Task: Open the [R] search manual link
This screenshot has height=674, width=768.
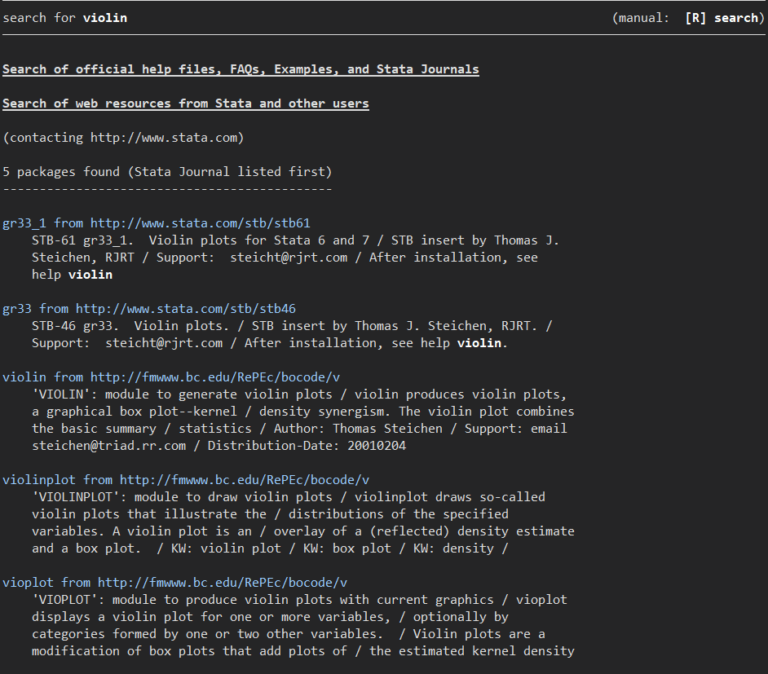Action: pyautogui.click(x=722, y=18)
